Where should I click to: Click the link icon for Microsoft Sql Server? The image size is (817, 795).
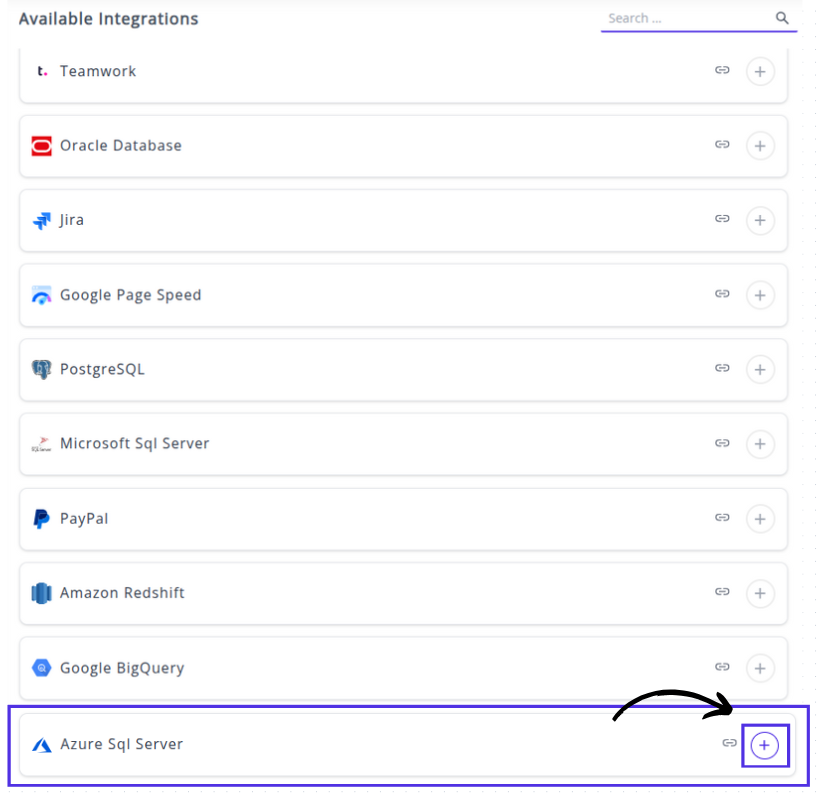(x=722, y=443)
